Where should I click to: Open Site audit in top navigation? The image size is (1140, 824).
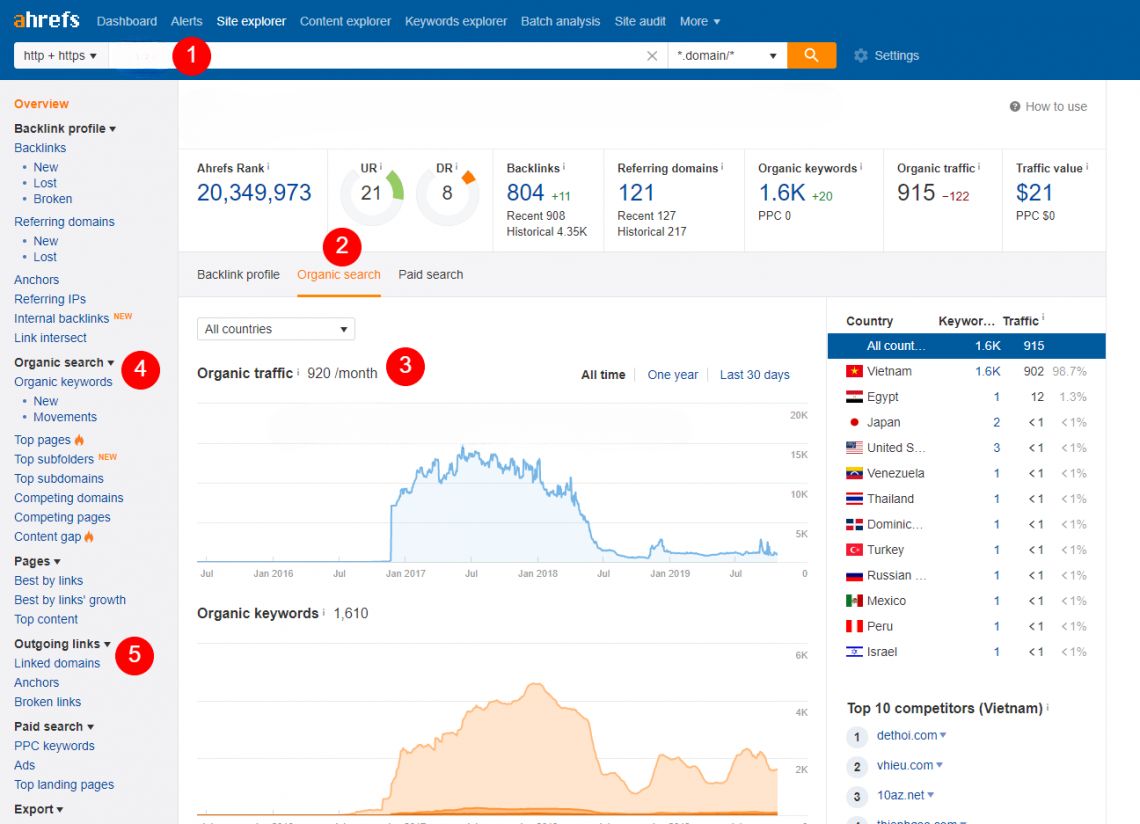point(640,21)
